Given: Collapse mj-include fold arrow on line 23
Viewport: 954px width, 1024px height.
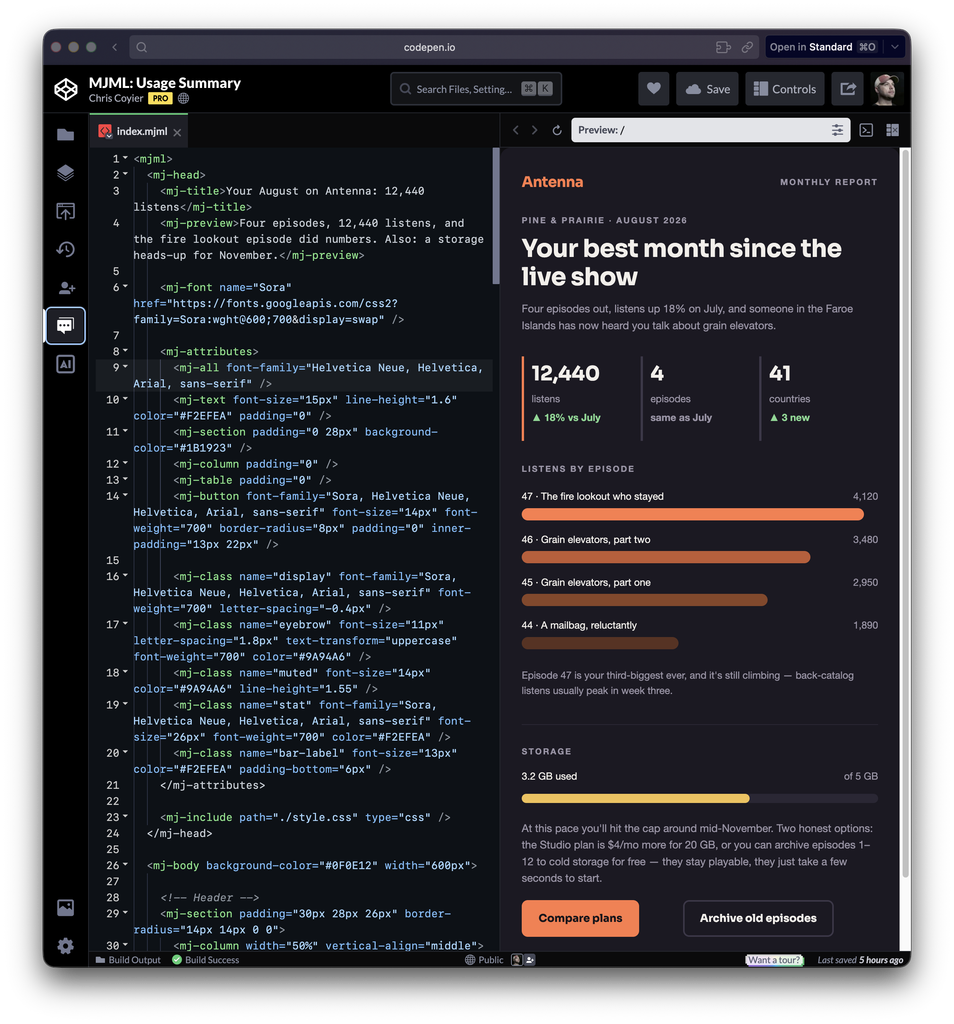Looking at the screenshot, I should coord(125,817).
